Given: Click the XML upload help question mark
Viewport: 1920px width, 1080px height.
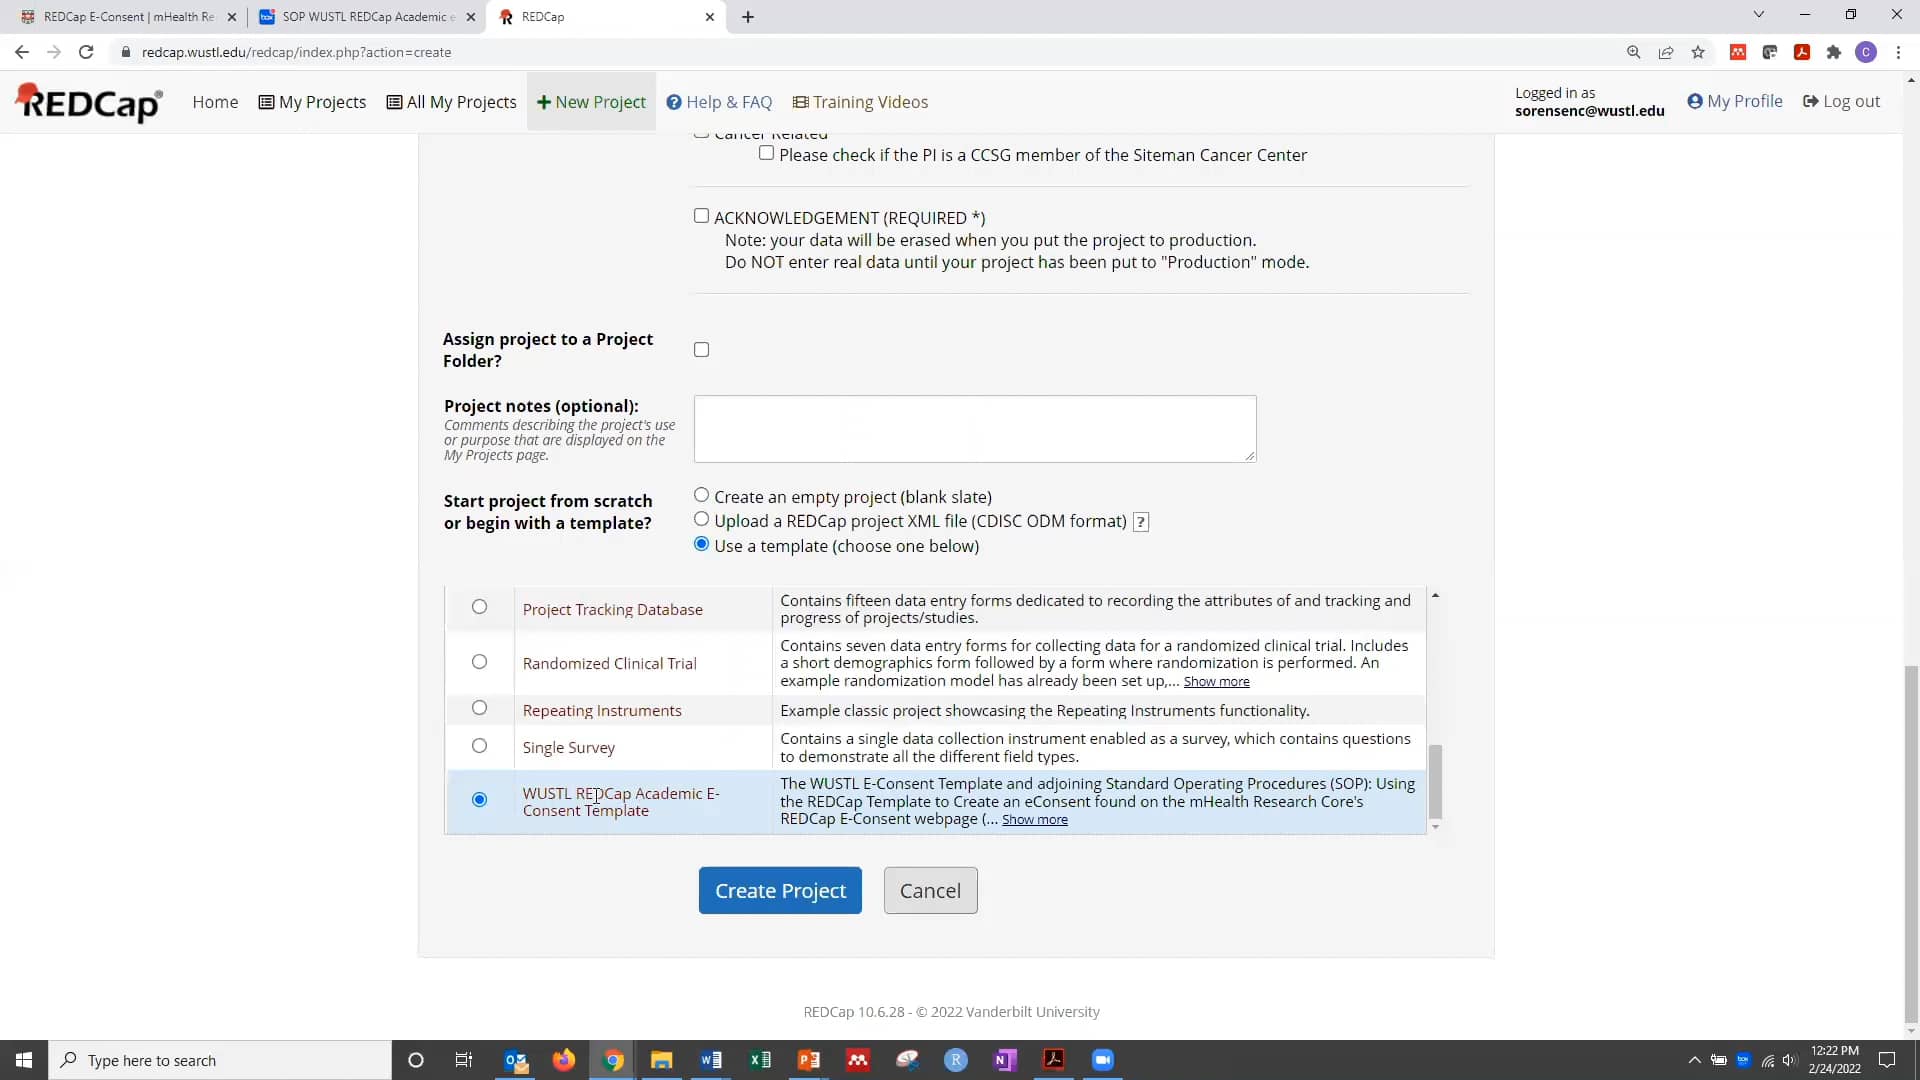Looking at the screenshot, I should pyautogui.click(x=1141, y=522).
